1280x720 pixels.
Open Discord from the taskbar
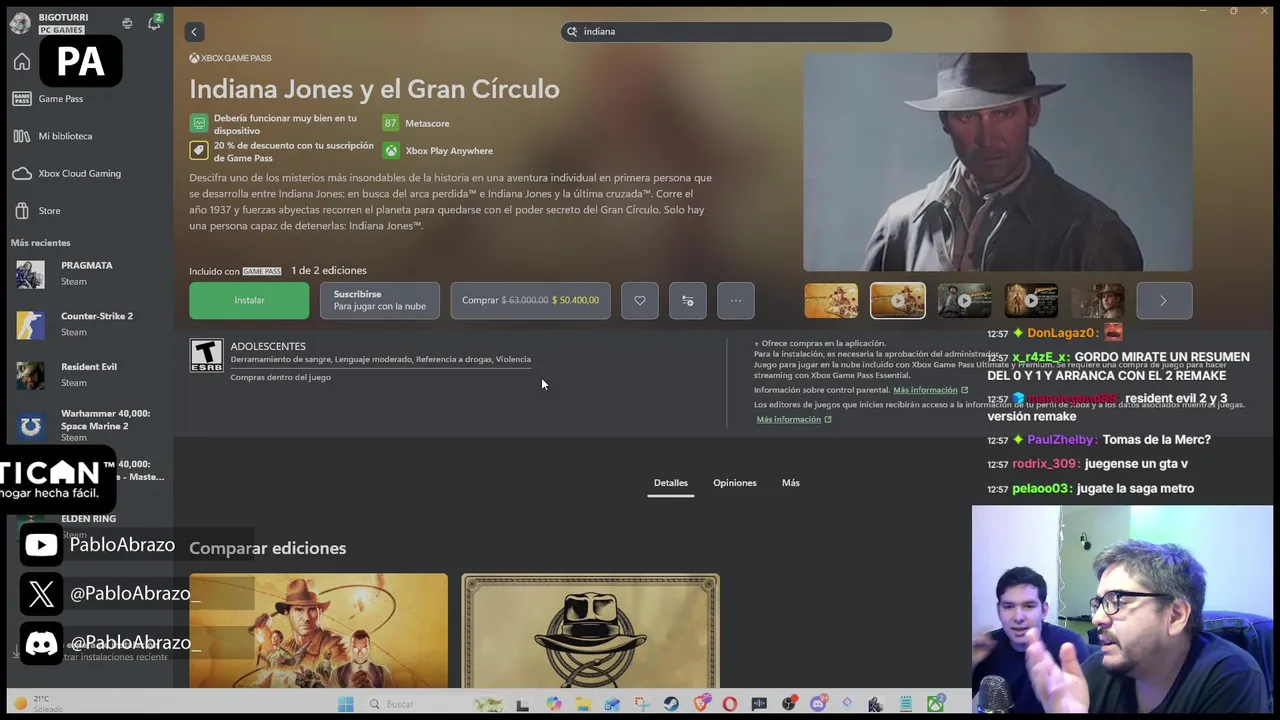818,704
